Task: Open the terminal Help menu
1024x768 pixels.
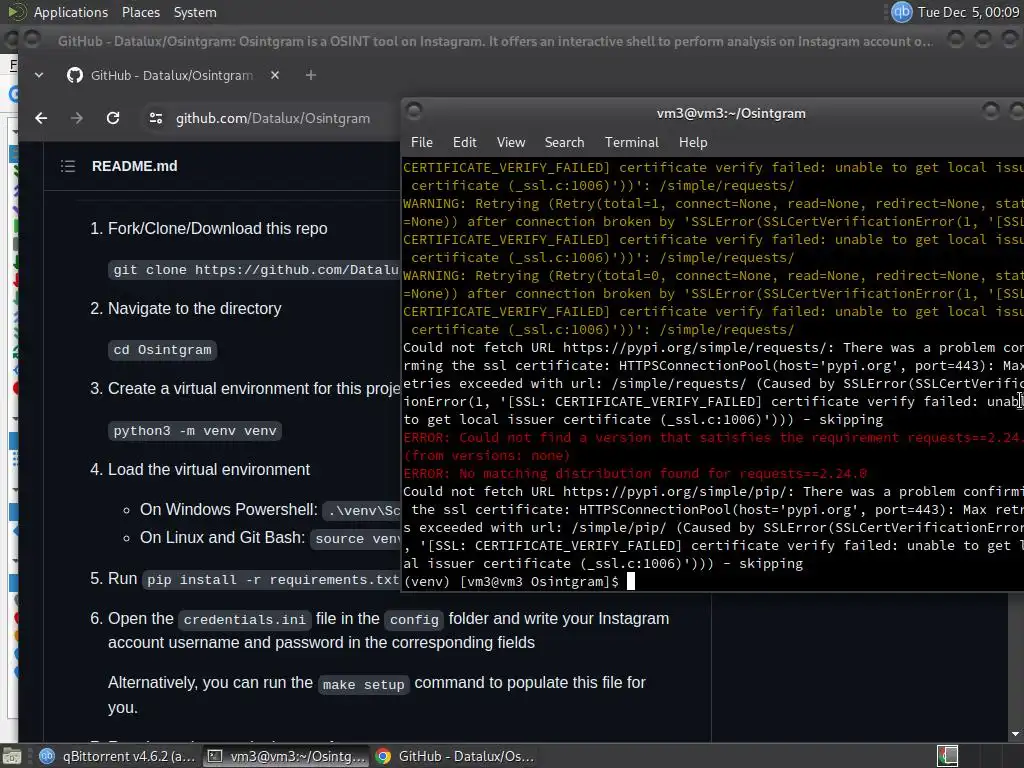Action: click(693, 142)
